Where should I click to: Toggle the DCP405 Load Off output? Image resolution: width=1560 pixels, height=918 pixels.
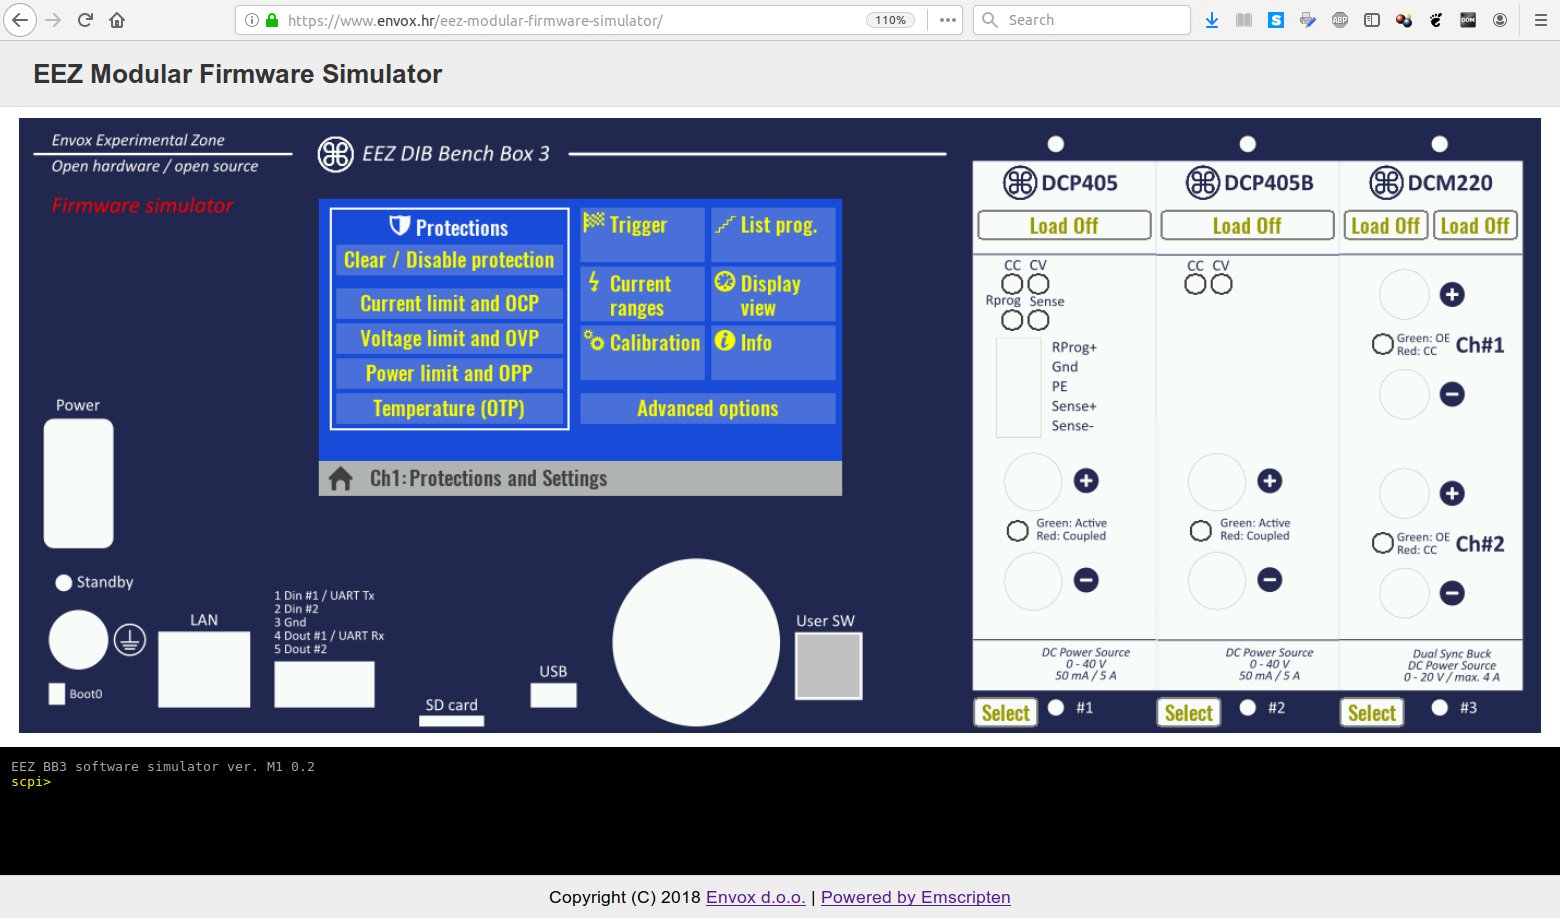tap(1063, 226)
